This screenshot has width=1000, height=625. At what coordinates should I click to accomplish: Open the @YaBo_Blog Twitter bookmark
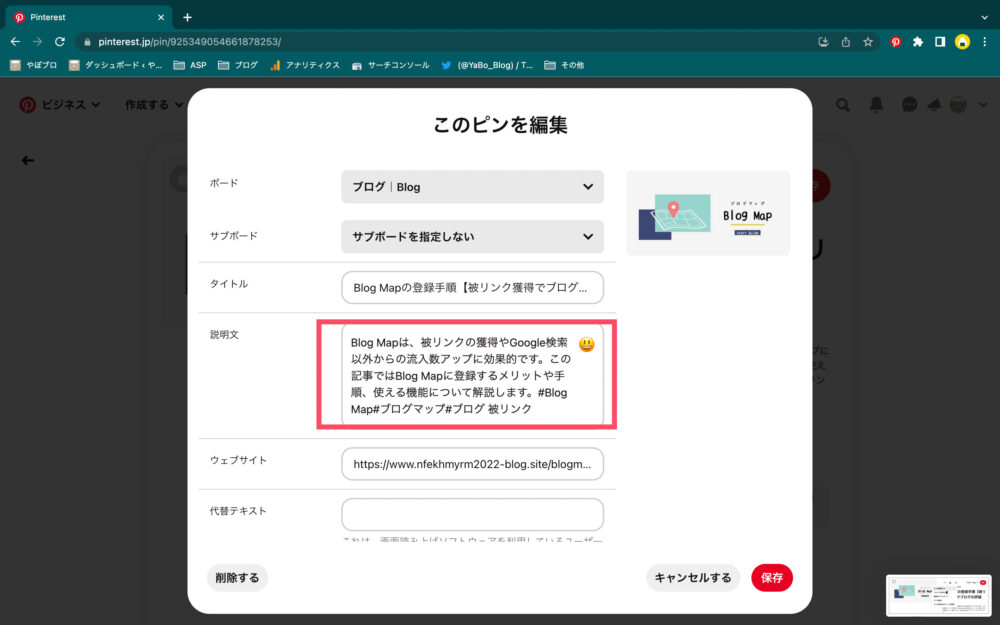[x=487, y=65]
